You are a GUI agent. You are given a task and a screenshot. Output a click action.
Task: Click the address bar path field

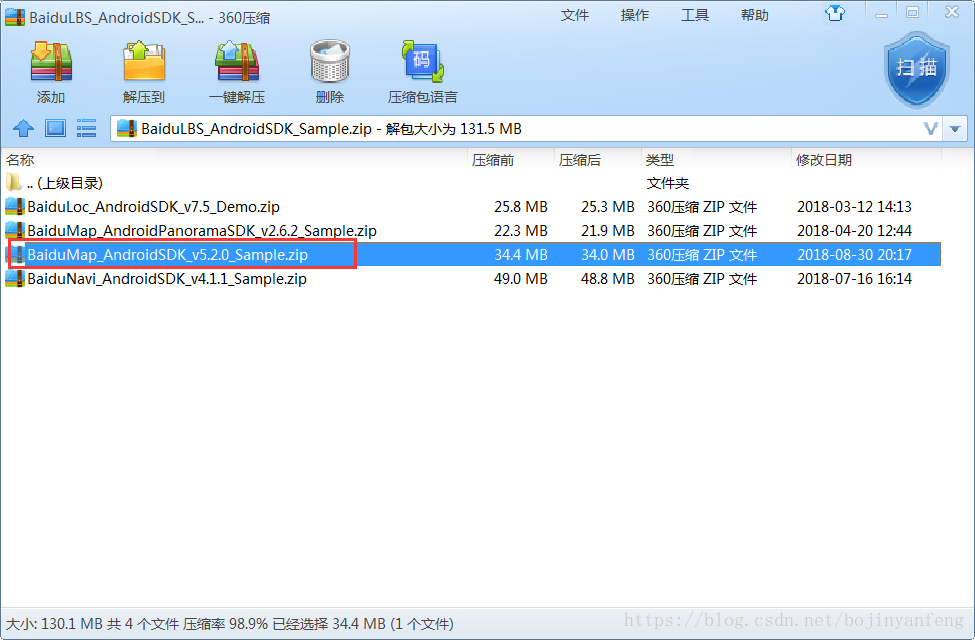[x=526, y=129]
